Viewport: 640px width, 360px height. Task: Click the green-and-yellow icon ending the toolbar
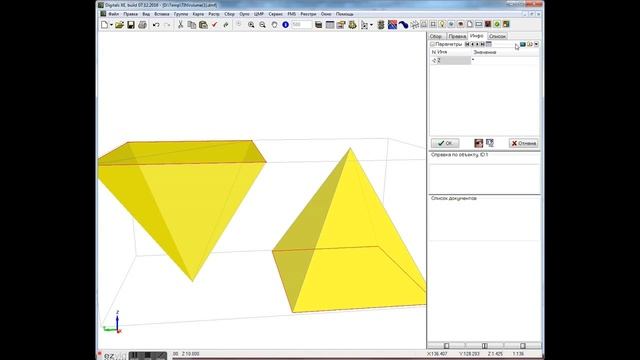click(506, 24)
